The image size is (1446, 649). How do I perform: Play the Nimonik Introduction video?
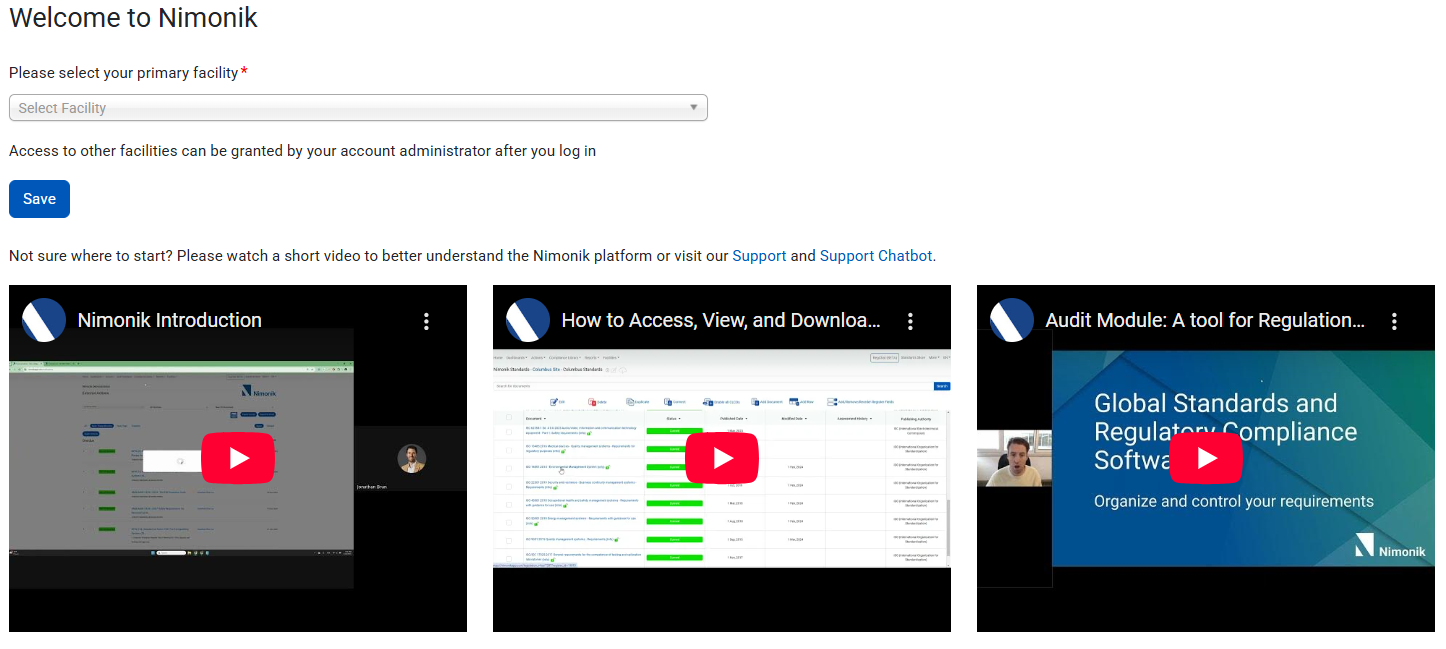pos(238,458)
